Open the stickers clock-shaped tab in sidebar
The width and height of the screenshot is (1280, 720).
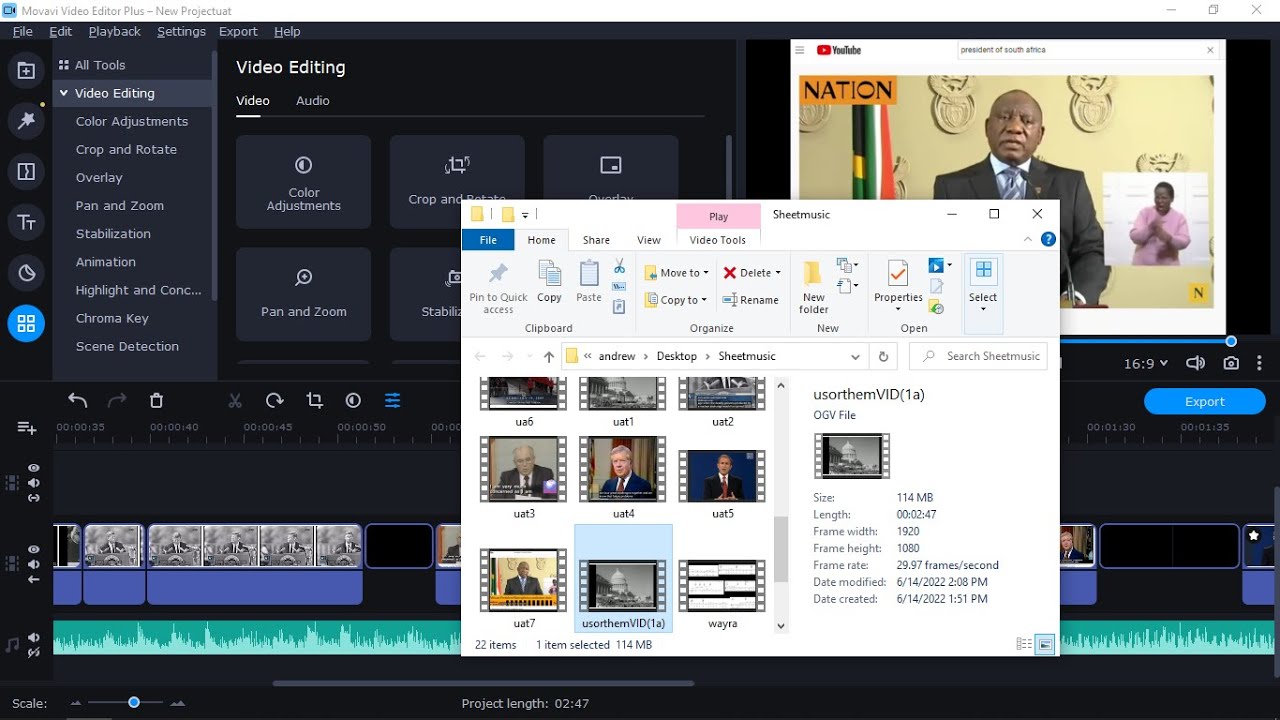[x=26, y=273]
